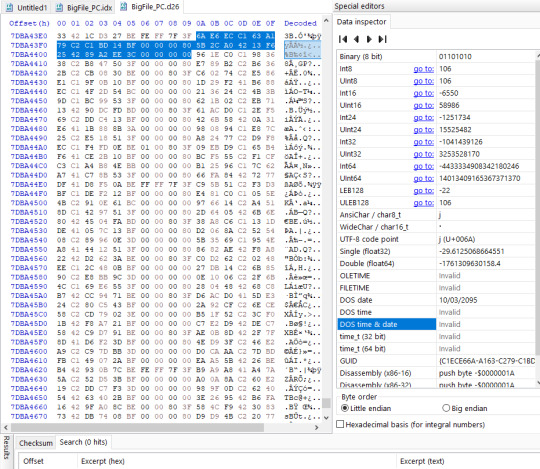Click the ULEB128 go to link
The width and height of the screenshot is (540, 469).
(x=423, y=203)
